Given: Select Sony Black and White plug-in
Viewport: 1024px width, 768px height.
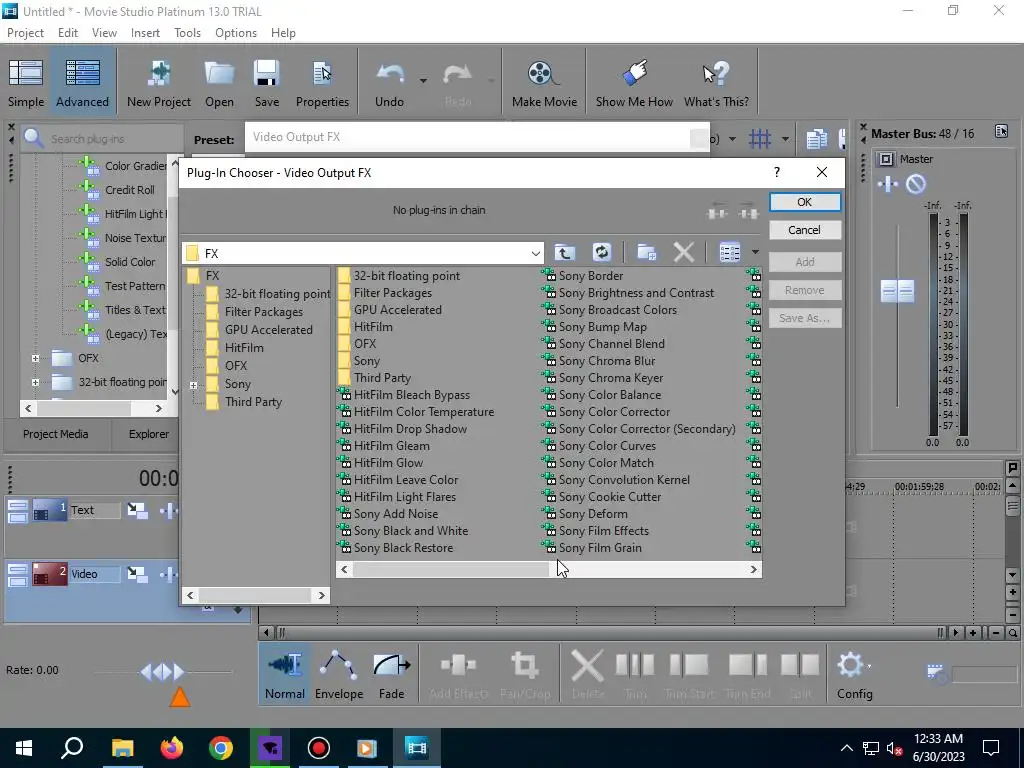Looking at the screenshot, I should pos(411,530).
